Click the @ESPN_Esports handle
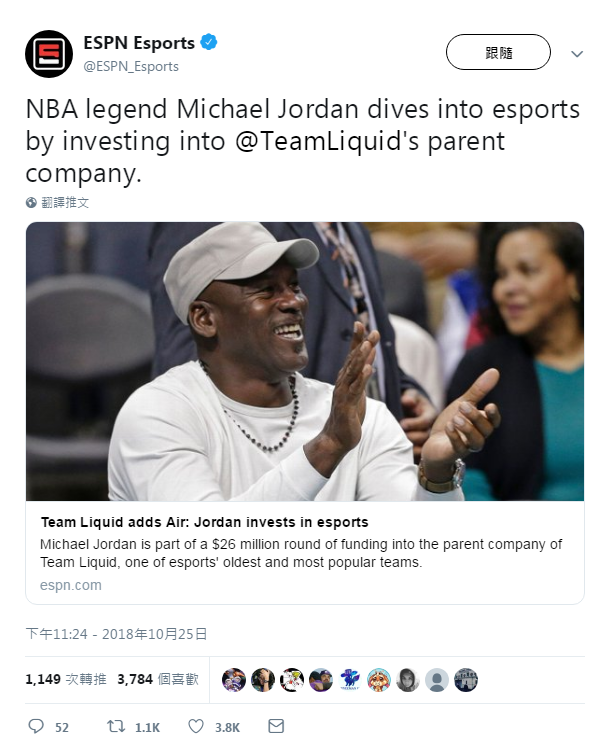Screen dimensions: 611x752 click(130, 66)
